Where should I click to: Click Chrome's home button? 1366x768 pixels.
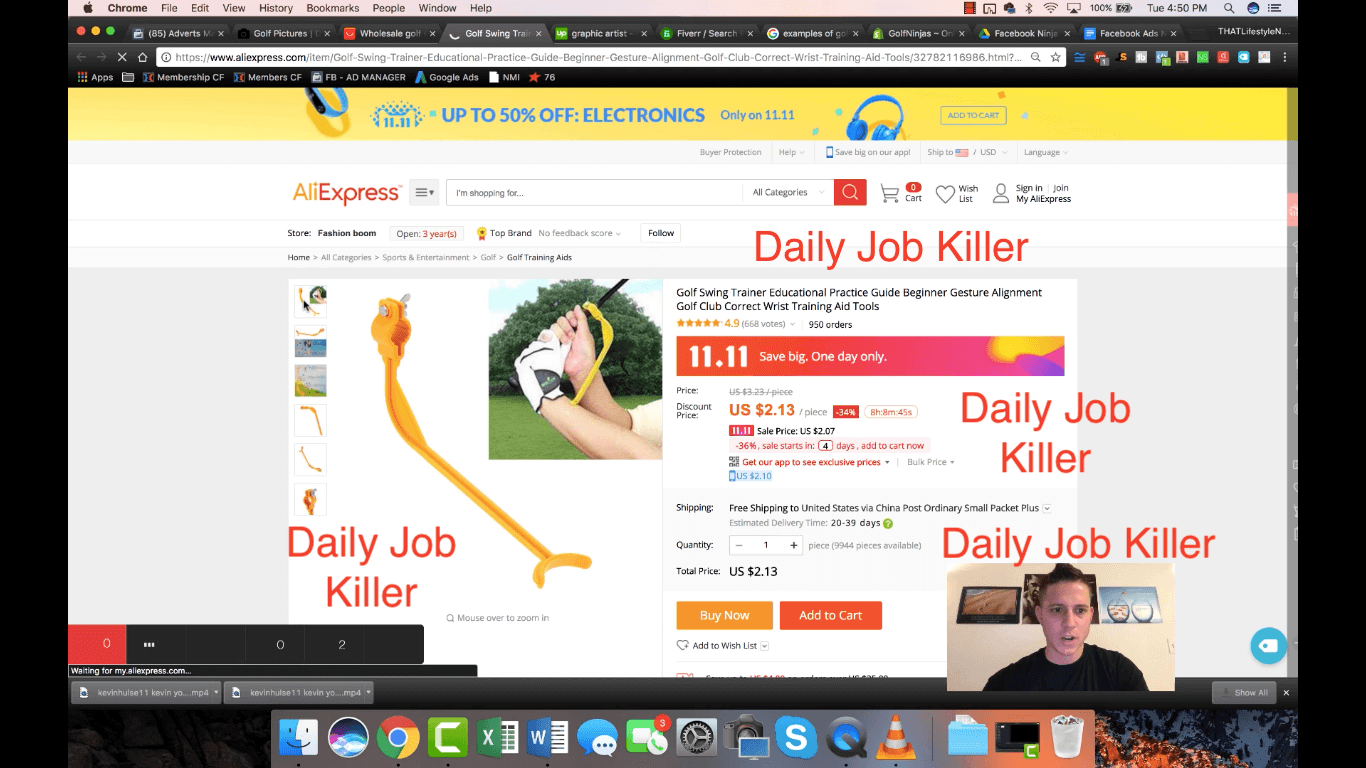(142, 57)
